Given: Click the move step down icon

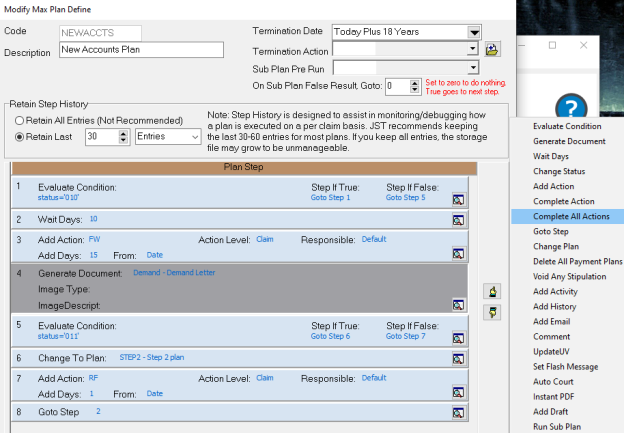Looking at the screenshot, I should coord(491,312).
